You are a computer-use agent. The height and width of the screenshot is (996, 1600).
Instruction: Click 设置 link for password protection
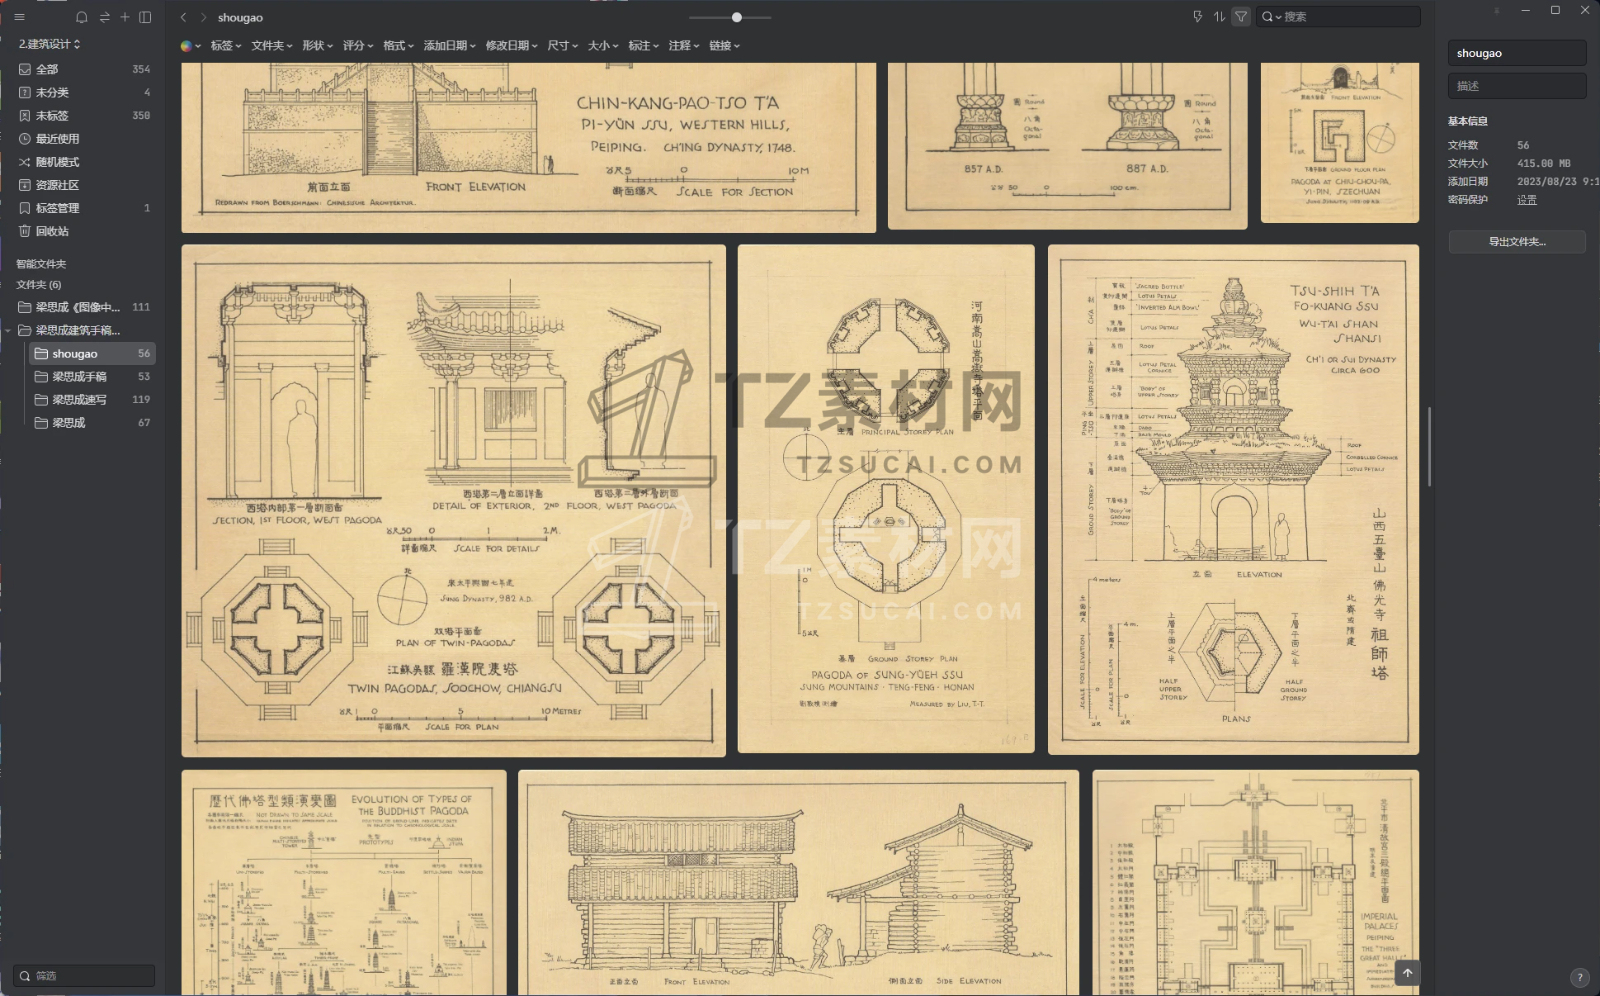tap(1527, 200)
